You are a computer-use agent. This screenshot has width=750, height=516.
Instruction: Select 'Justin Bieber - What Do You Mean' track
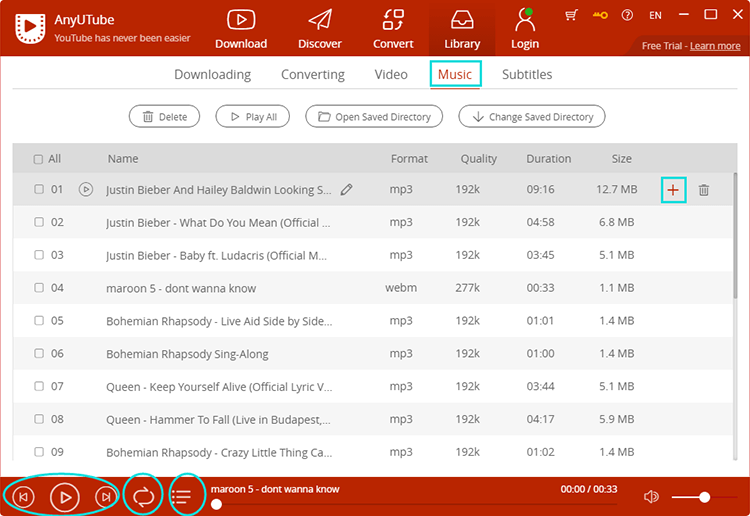218,223
